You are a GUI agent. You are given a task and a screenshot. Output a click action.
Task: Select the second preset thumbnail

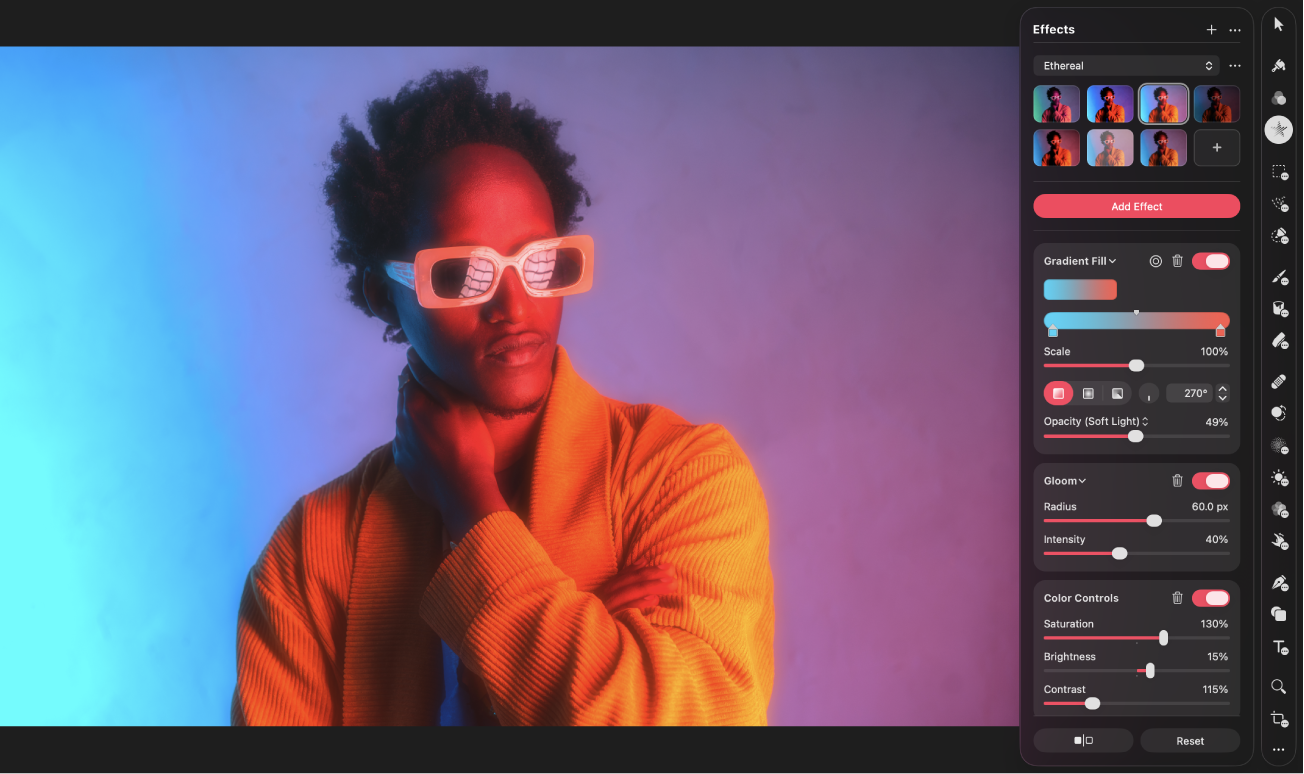1110,103
